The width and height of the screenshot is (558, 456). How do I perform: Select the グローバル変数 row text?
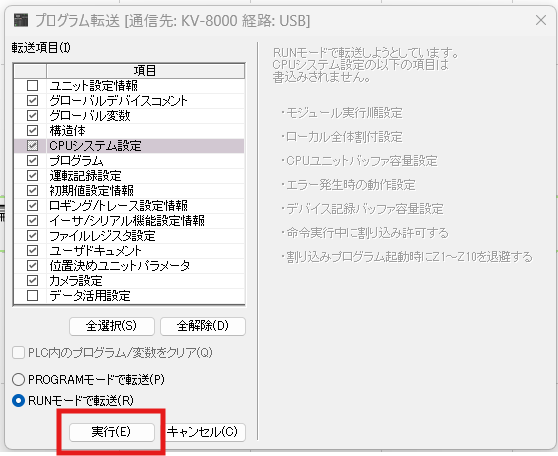[90, 116]
